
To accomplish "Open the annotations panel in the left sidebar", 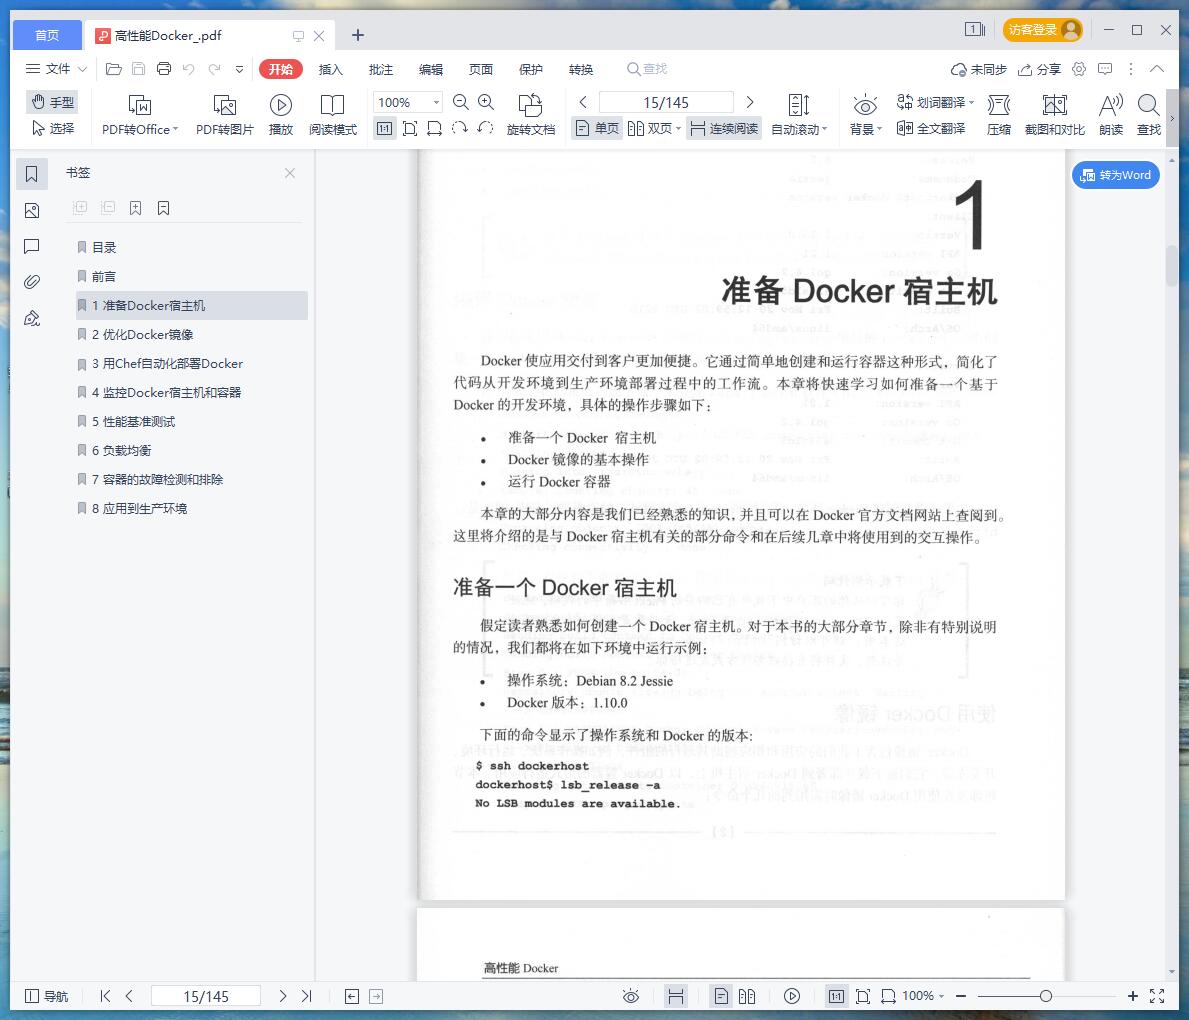I will tap(32, 246).
